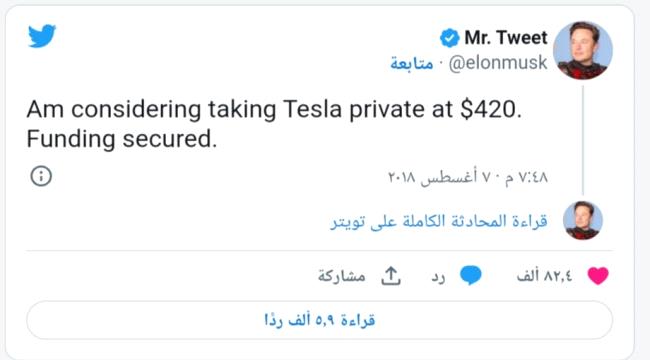Click the vertical thread connector line

[x=582, y=140]
